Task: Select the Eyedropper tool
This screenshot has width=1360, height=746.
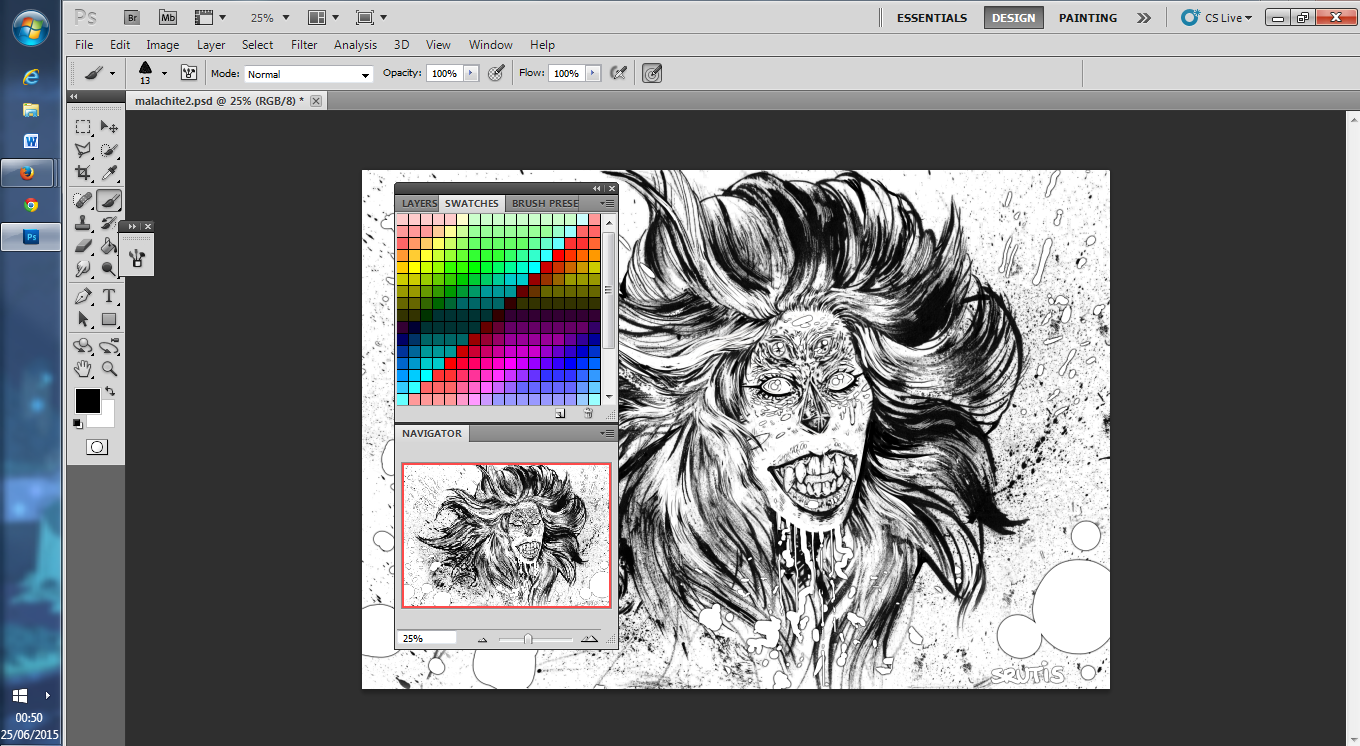Action: (x=109, y=174)
